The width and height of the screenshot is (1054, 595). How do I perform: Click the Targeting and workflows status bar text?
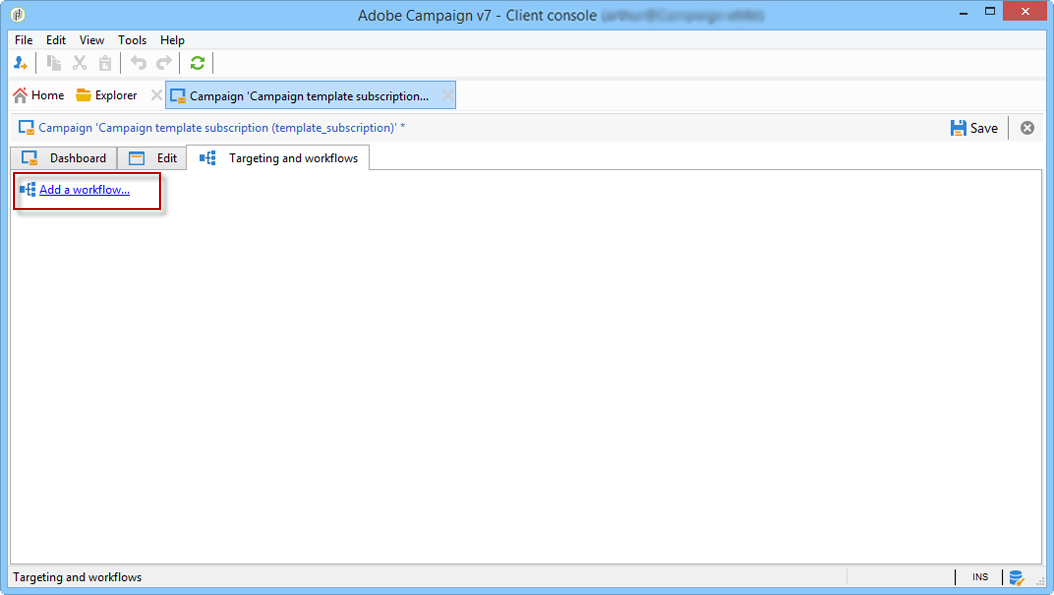[x=77, y=577]
